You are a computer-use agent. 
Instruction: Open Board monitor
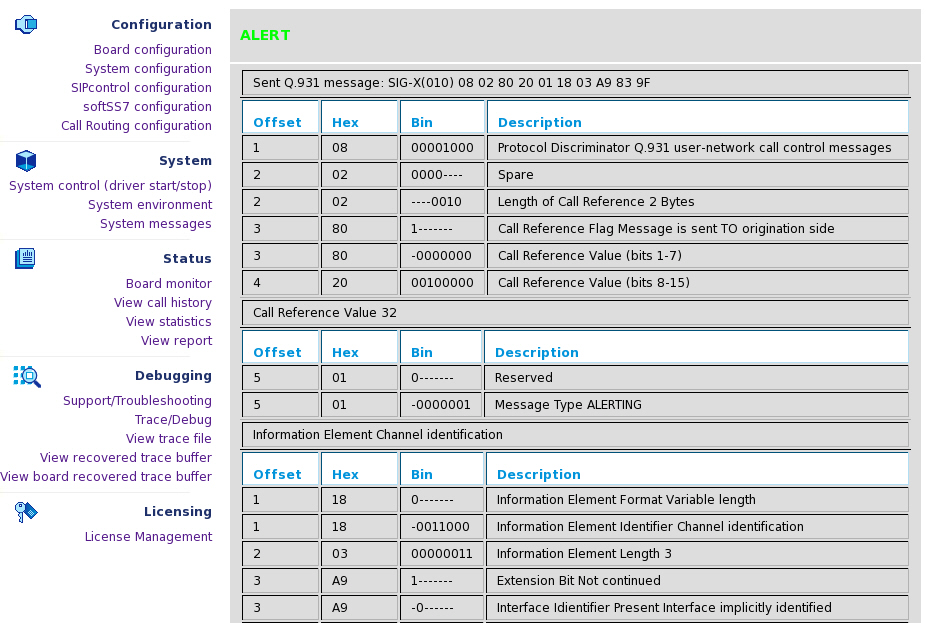pyautogui.click(x=168, y=283)
